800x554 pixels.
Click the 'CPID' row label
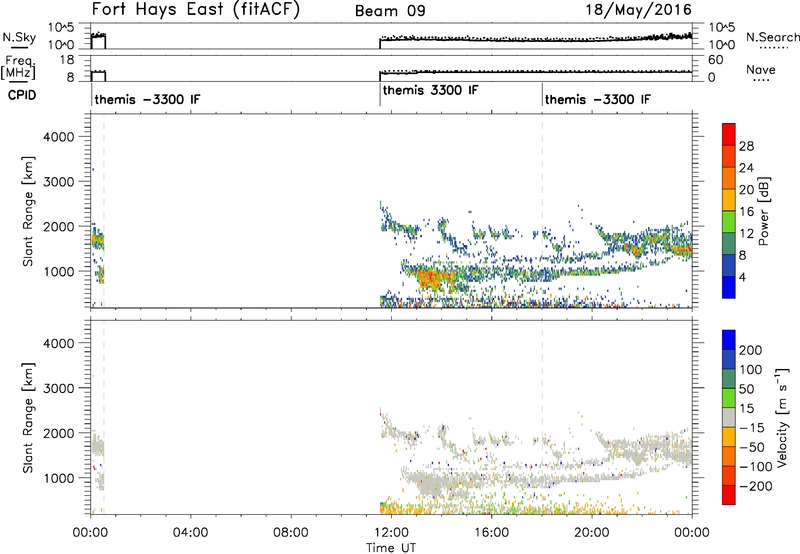[x=22, y=95]
